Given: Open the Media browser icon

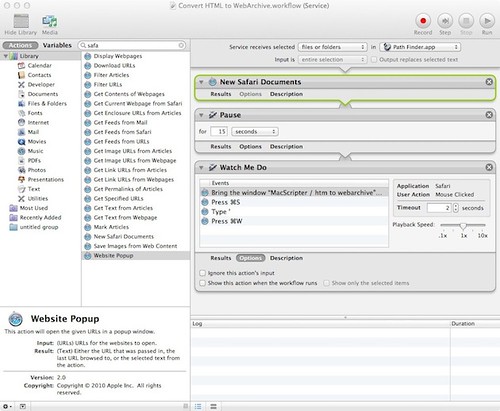Looking at the screenshot, I should [x=50, y=21].
